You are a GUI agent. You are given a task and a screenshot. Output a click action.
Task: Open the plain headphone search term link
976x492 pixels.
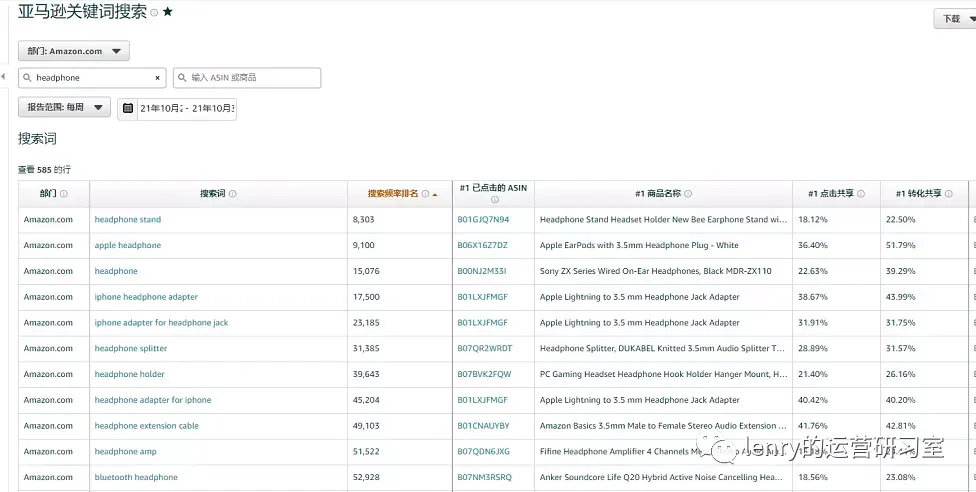(116, 271)
